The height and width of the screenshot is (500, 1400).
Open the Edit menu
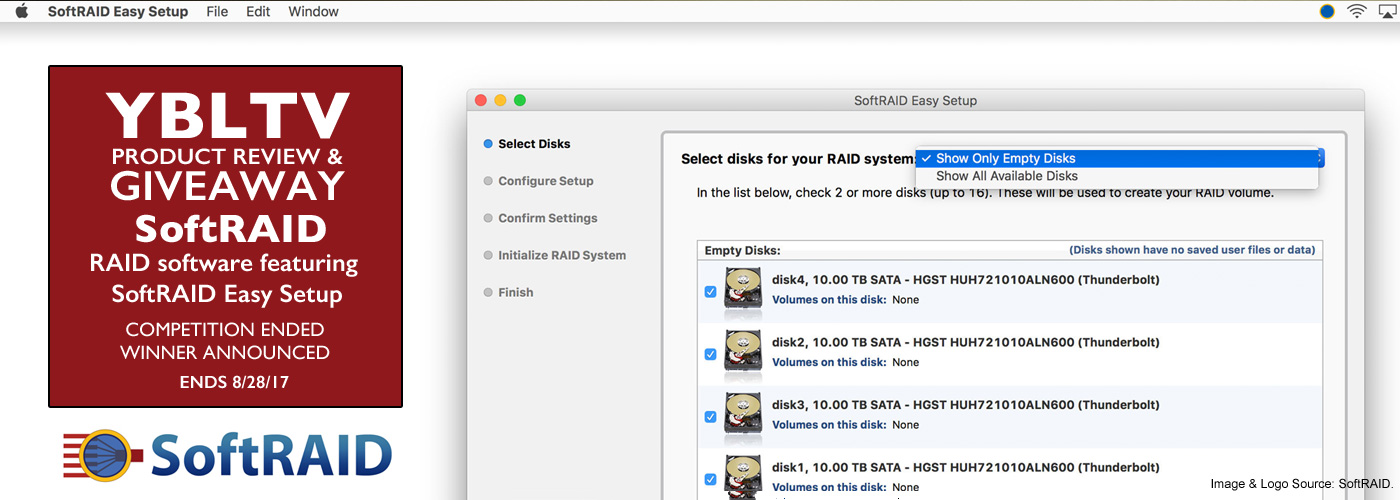pyautogui.click(x=258, y=12)
